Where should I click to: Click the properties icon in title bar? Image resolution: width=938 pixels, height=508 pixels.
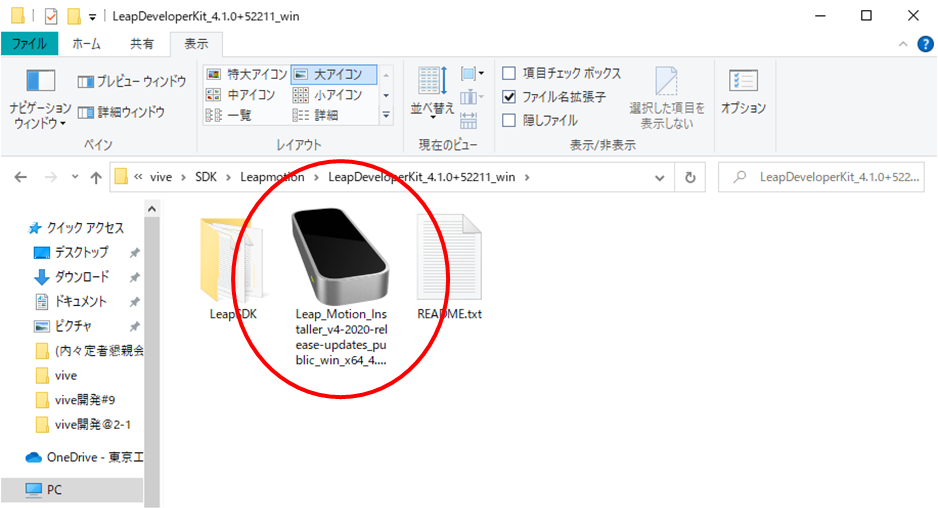(x=51, y=16)
